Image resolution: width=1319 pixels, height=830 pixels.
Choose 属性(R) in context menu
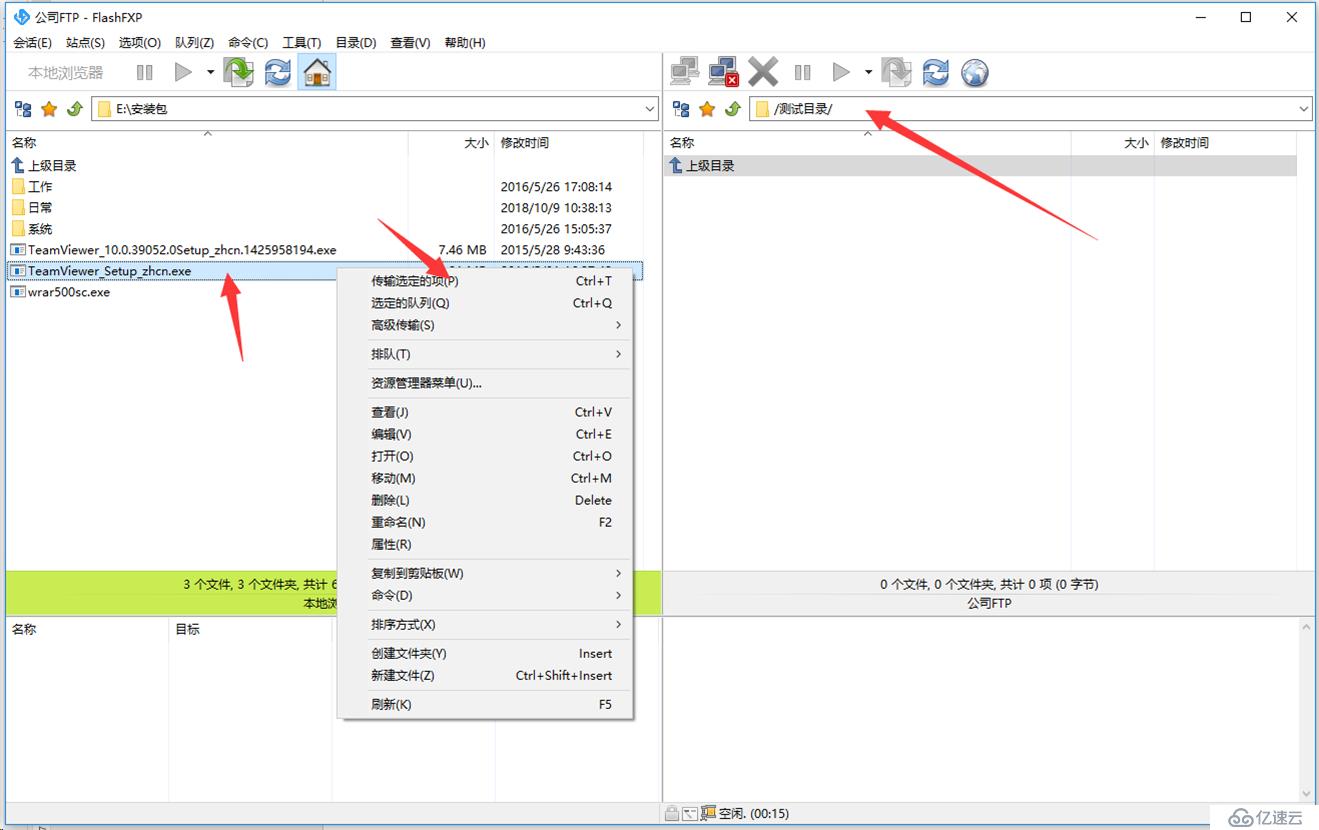(x=485, y=544)
